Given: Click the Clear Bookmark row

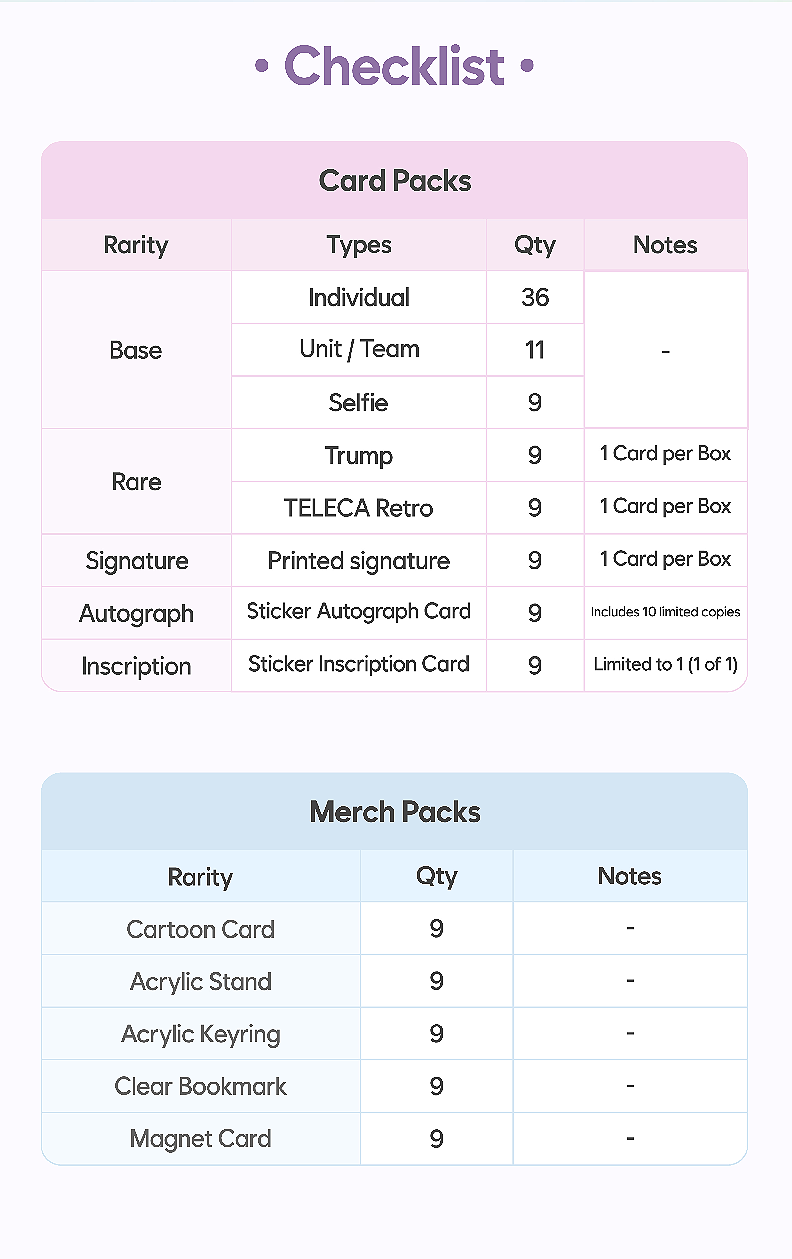Looking at the screenshot, I should pos(395,1086).
